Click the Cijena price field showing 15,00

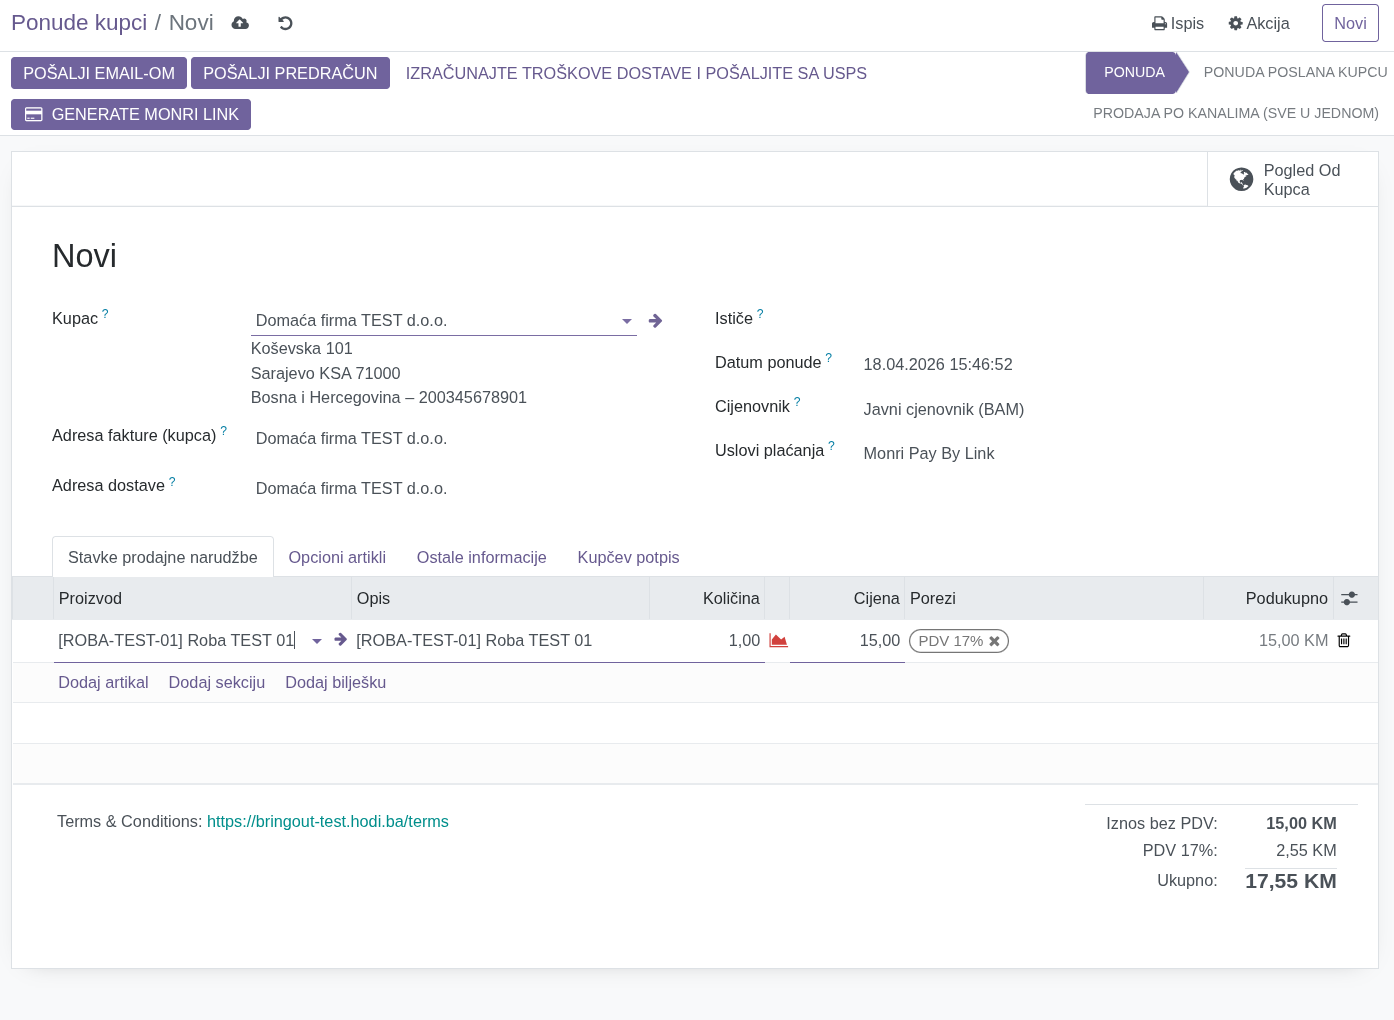tap(847, 640)
